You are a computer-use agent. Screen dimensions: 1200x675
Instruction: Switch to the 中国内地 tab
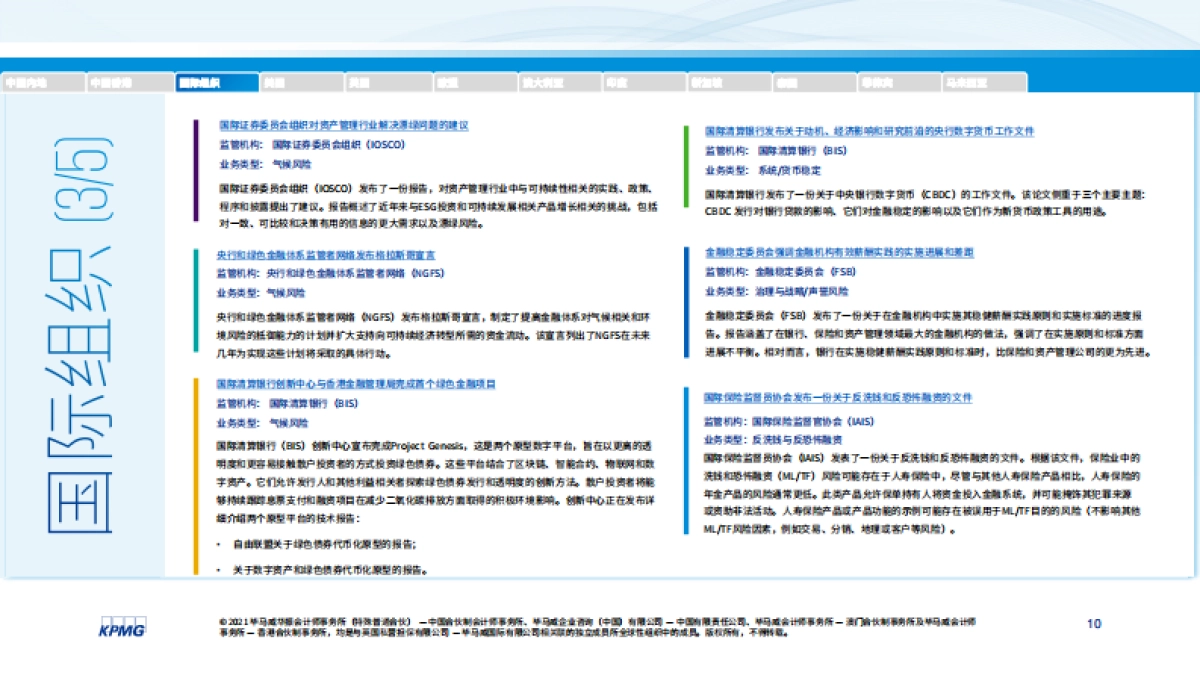pyautogui.click(x=40, y=81)
